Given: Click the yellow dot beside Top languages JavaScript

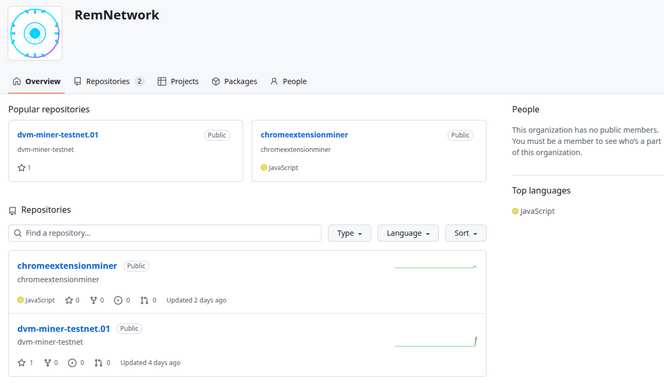Looking at the screenshot, I should (515, 211).
